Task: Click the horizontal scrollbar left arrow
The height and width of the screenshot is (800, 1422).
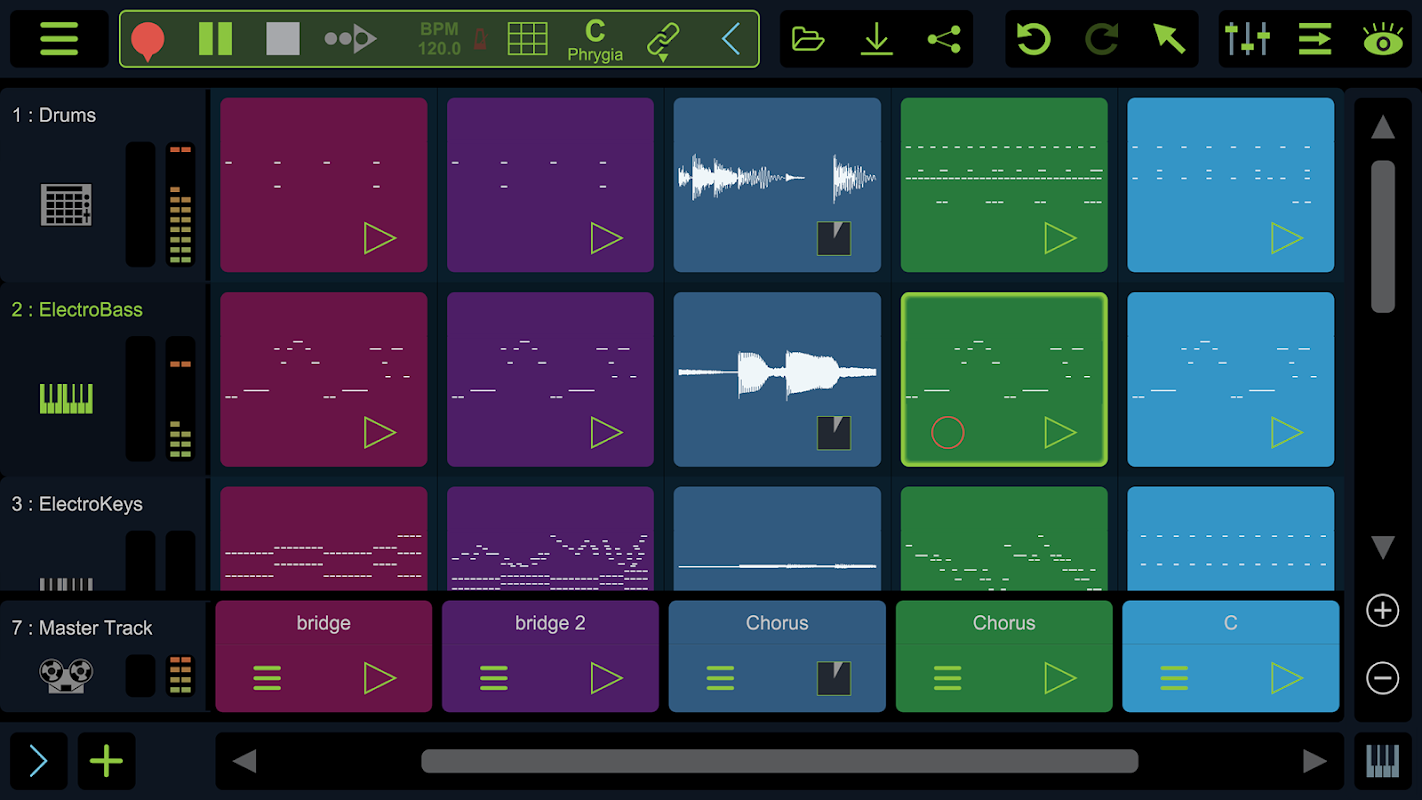Action: [x=244, y=762]
